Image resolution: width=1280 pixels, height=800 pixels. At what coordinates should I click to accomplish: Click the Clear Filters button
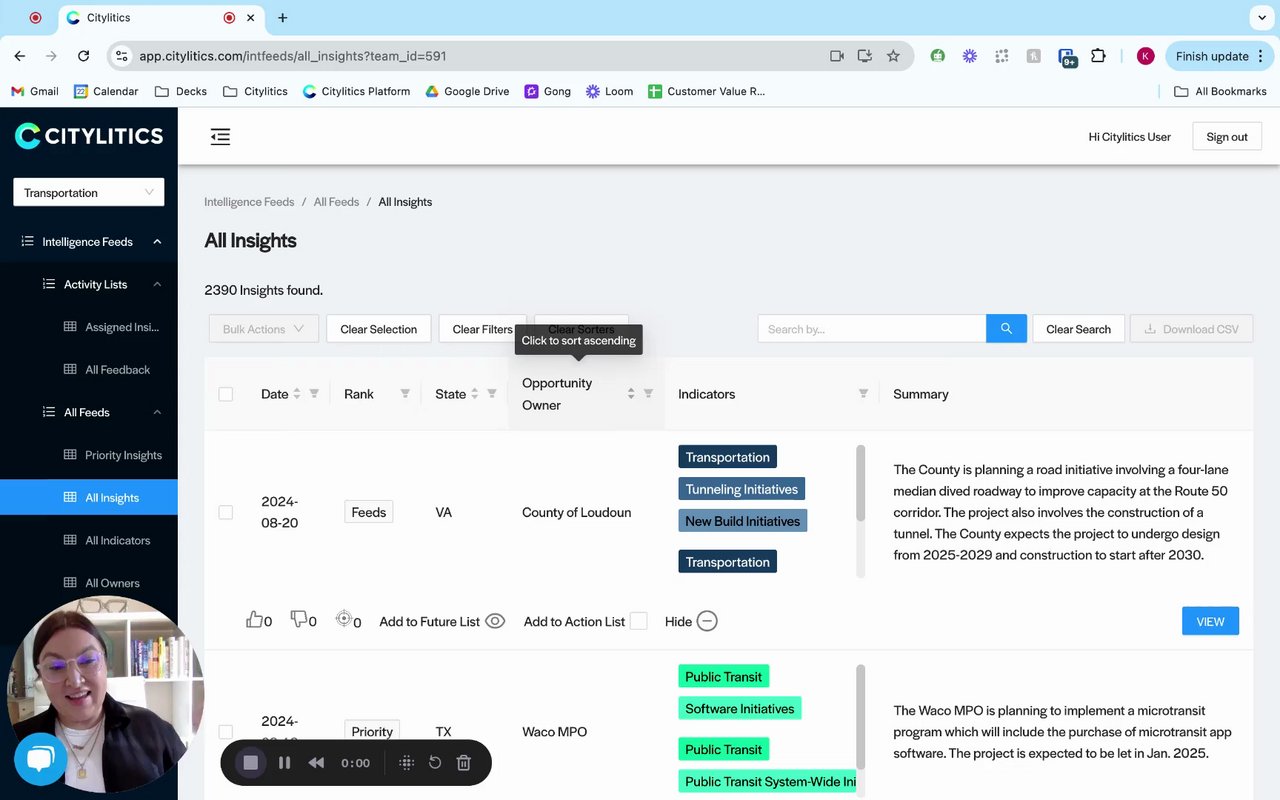tap(482, 329)
